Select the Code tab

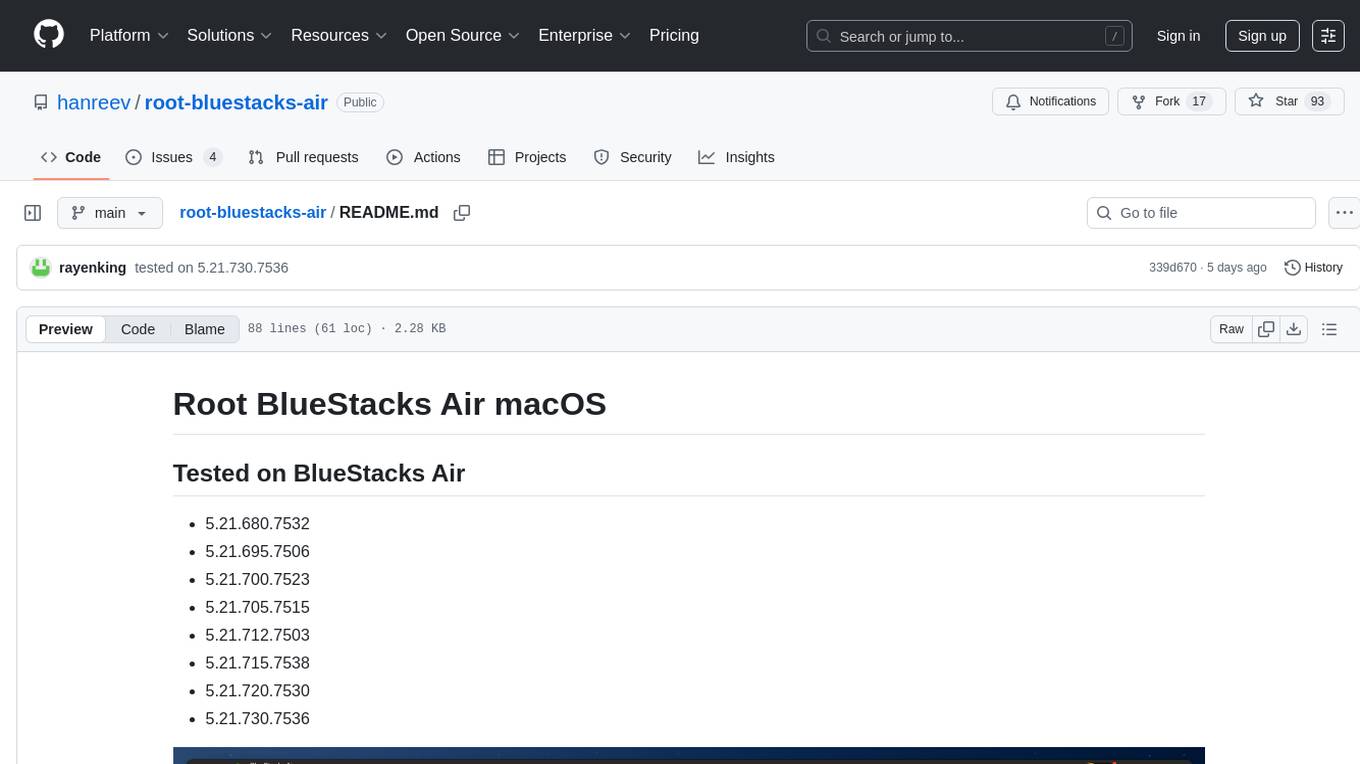click(x=71, y=157)
